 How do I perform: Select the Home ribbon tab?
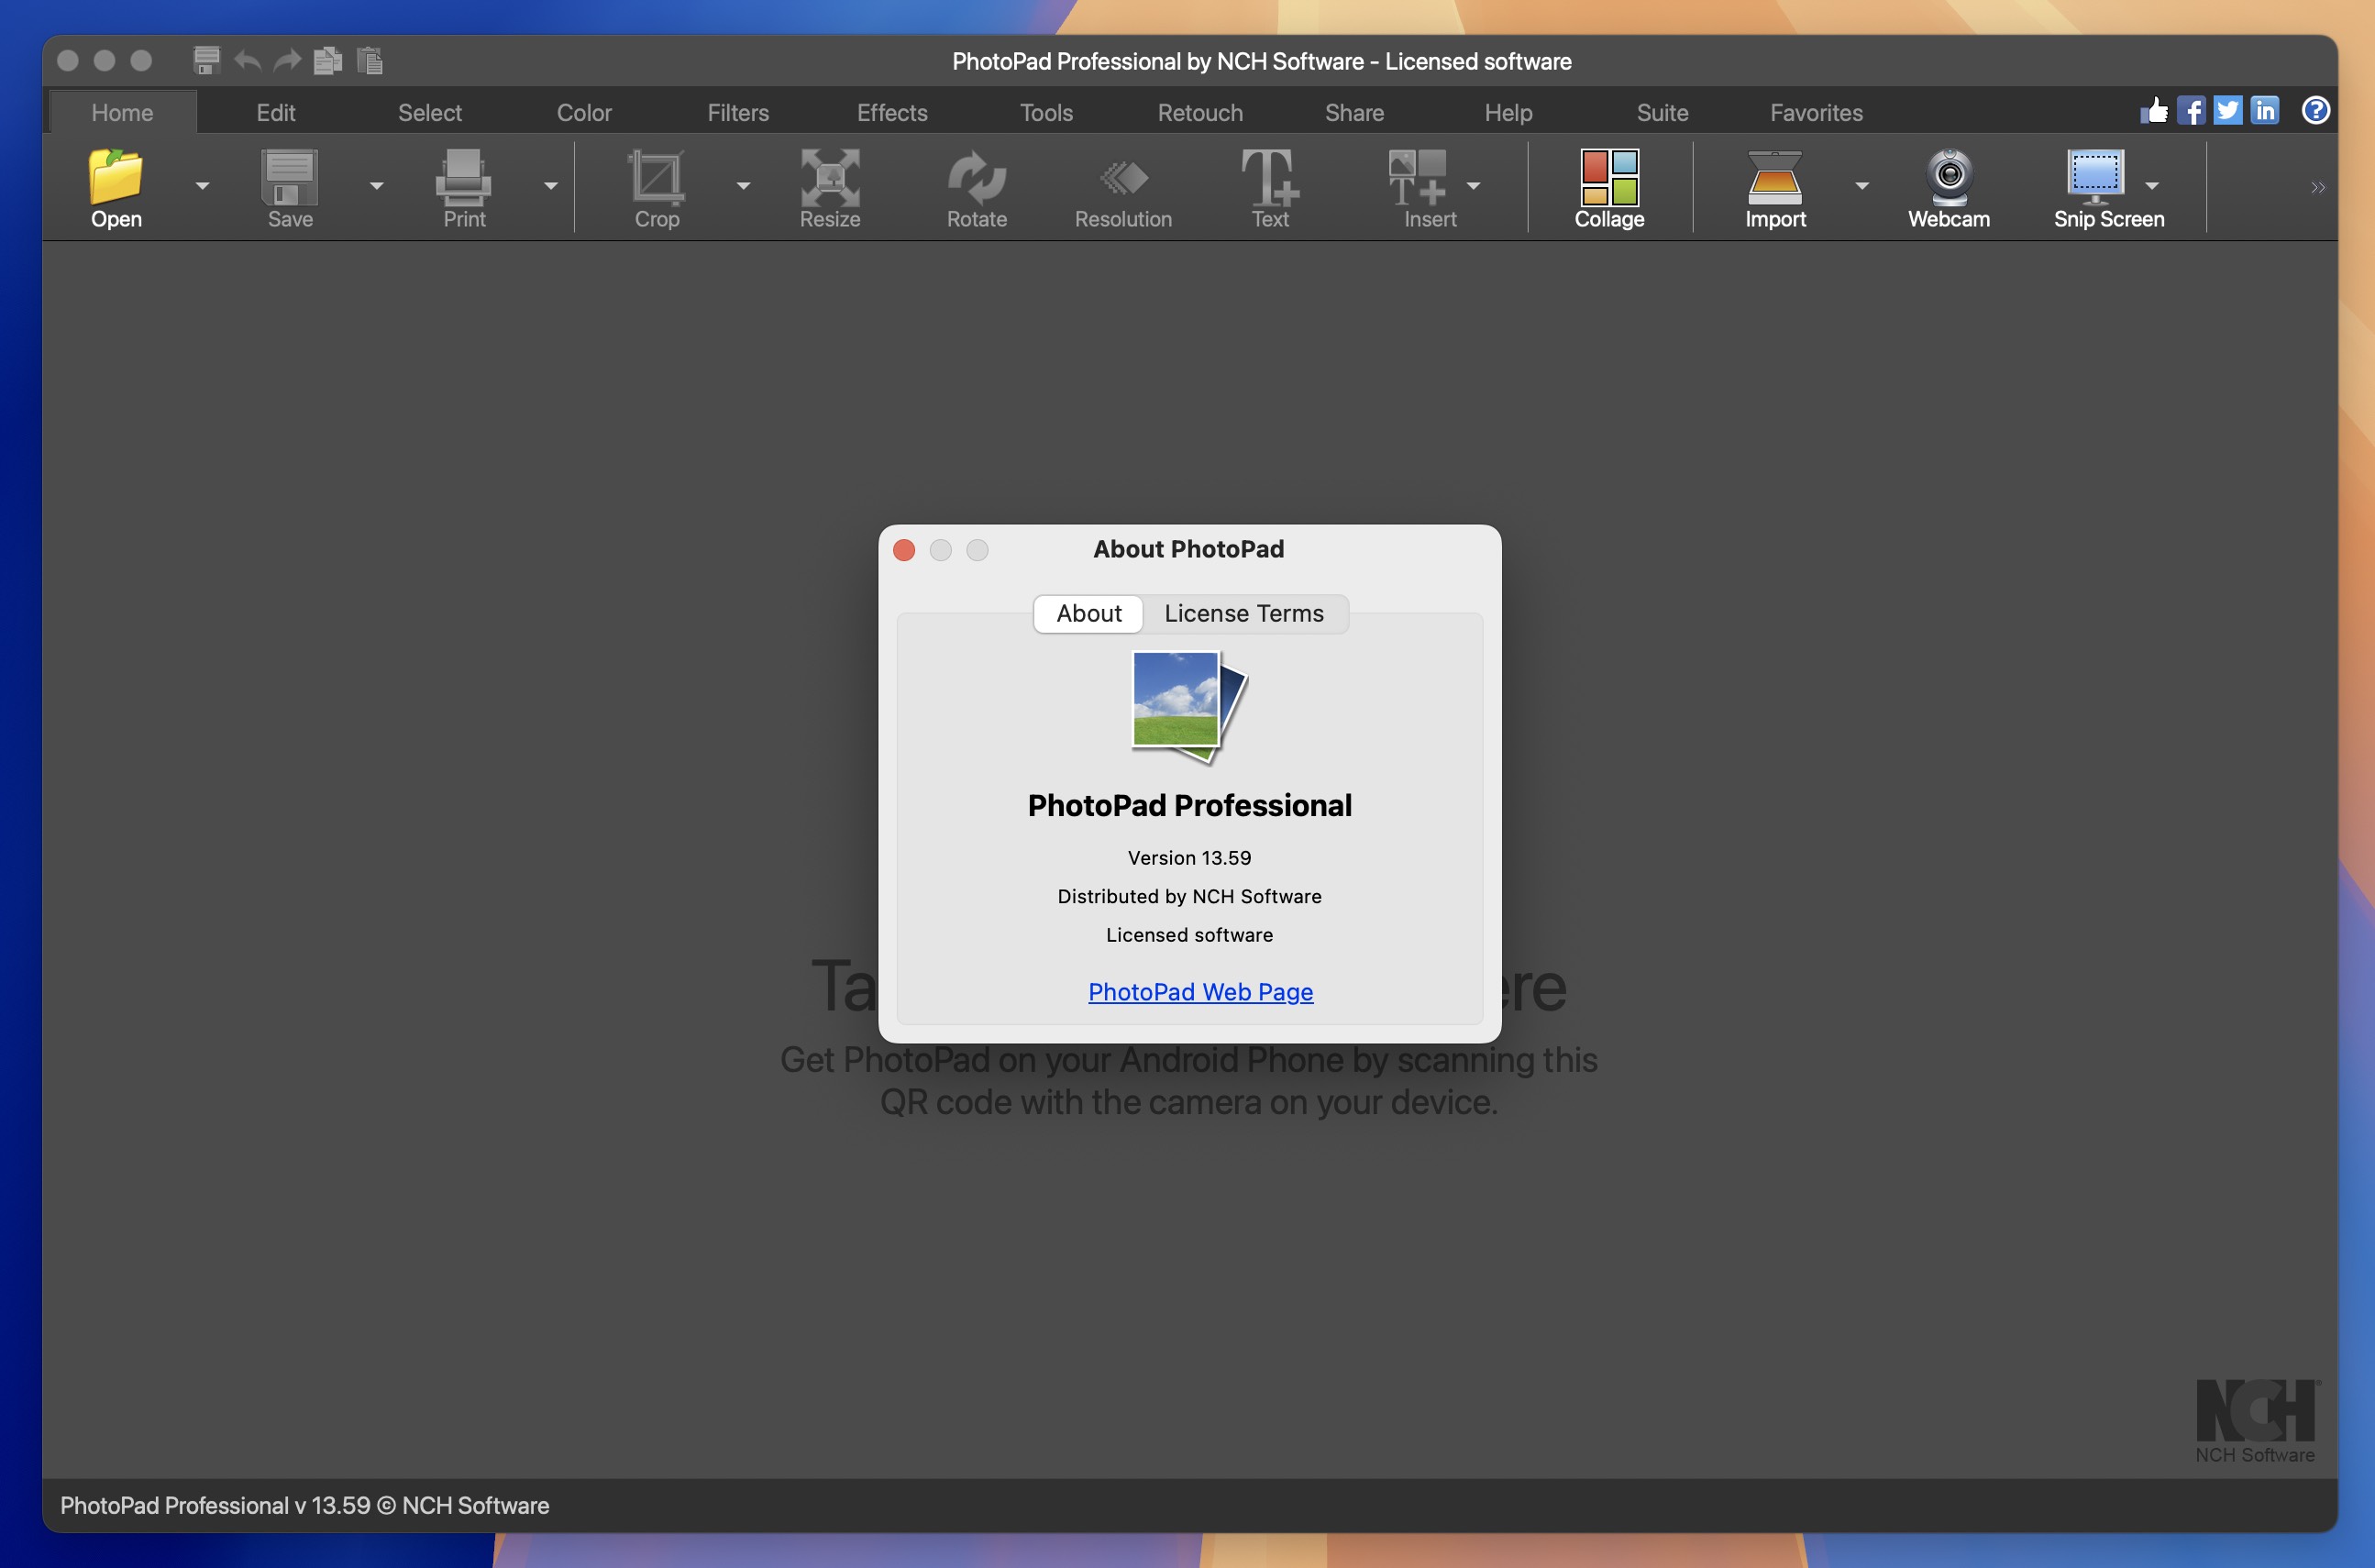pos(122,112)
